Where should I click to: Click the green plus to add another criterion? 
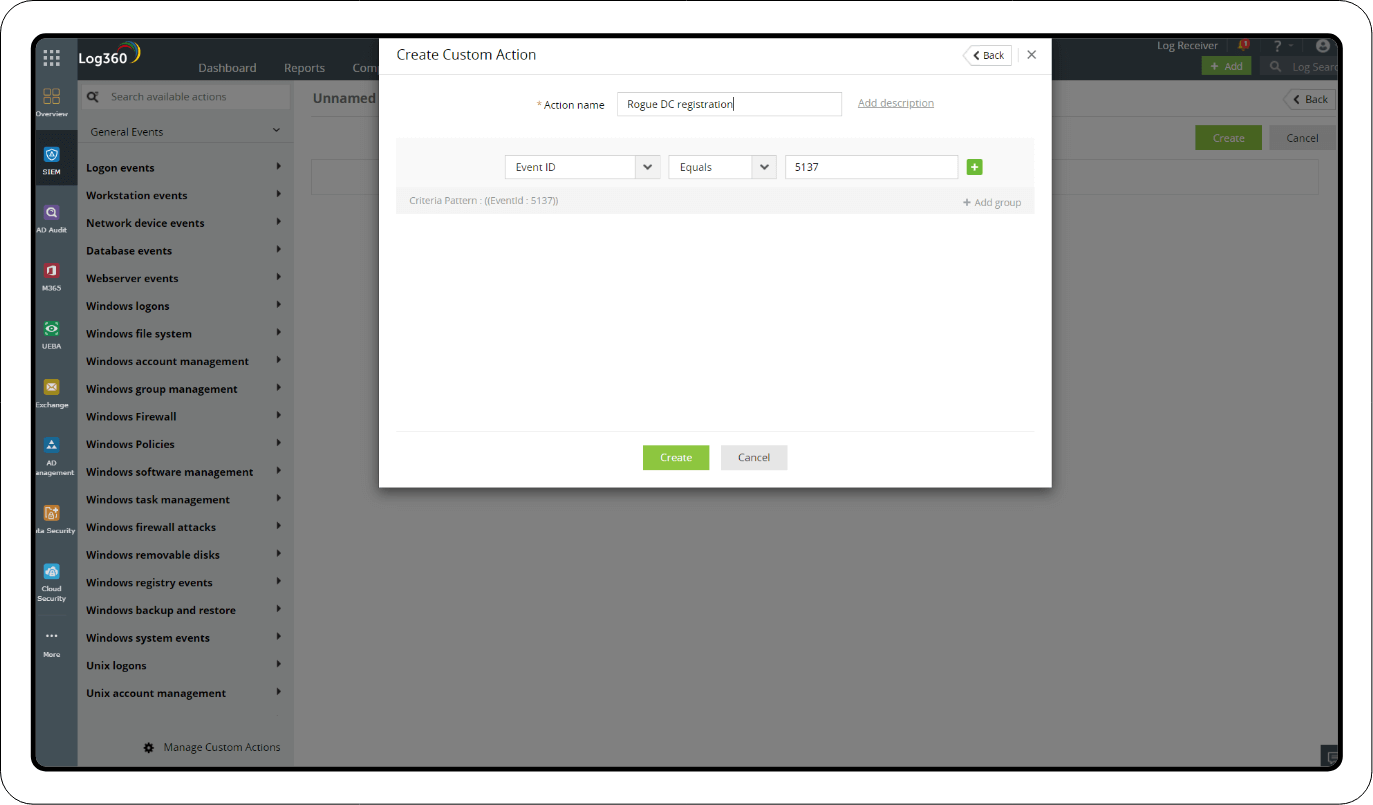tap(975, 167)
